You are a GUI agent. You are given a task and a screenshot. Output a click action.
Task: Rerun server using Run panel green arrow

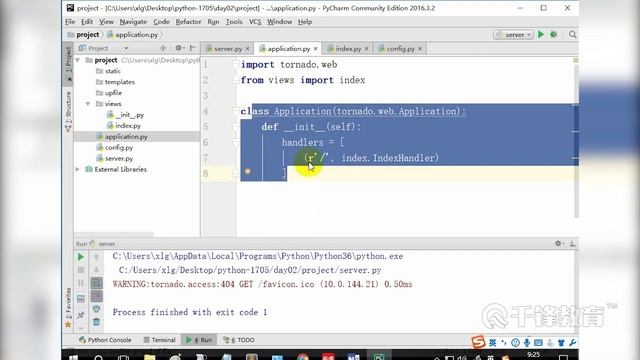[x=81, y=257]
